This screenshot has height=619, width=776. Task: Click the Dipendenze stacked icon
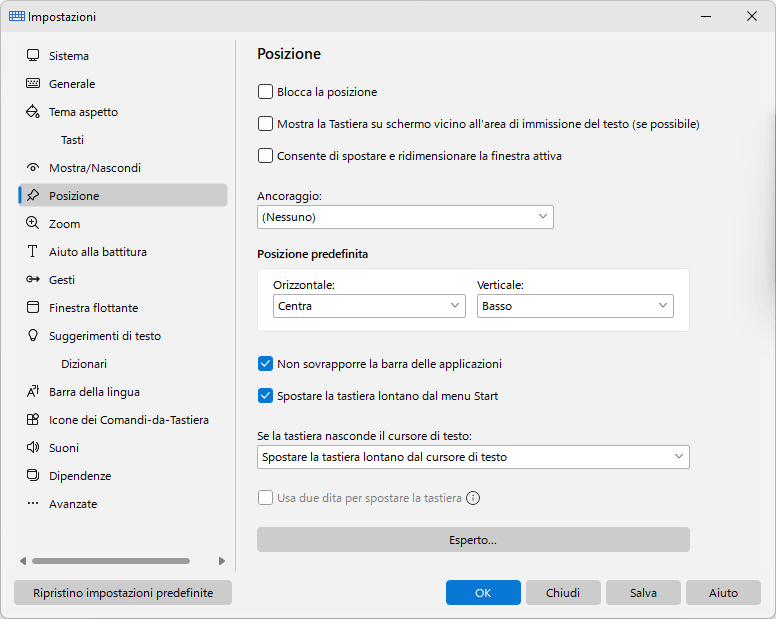(33, 476)
